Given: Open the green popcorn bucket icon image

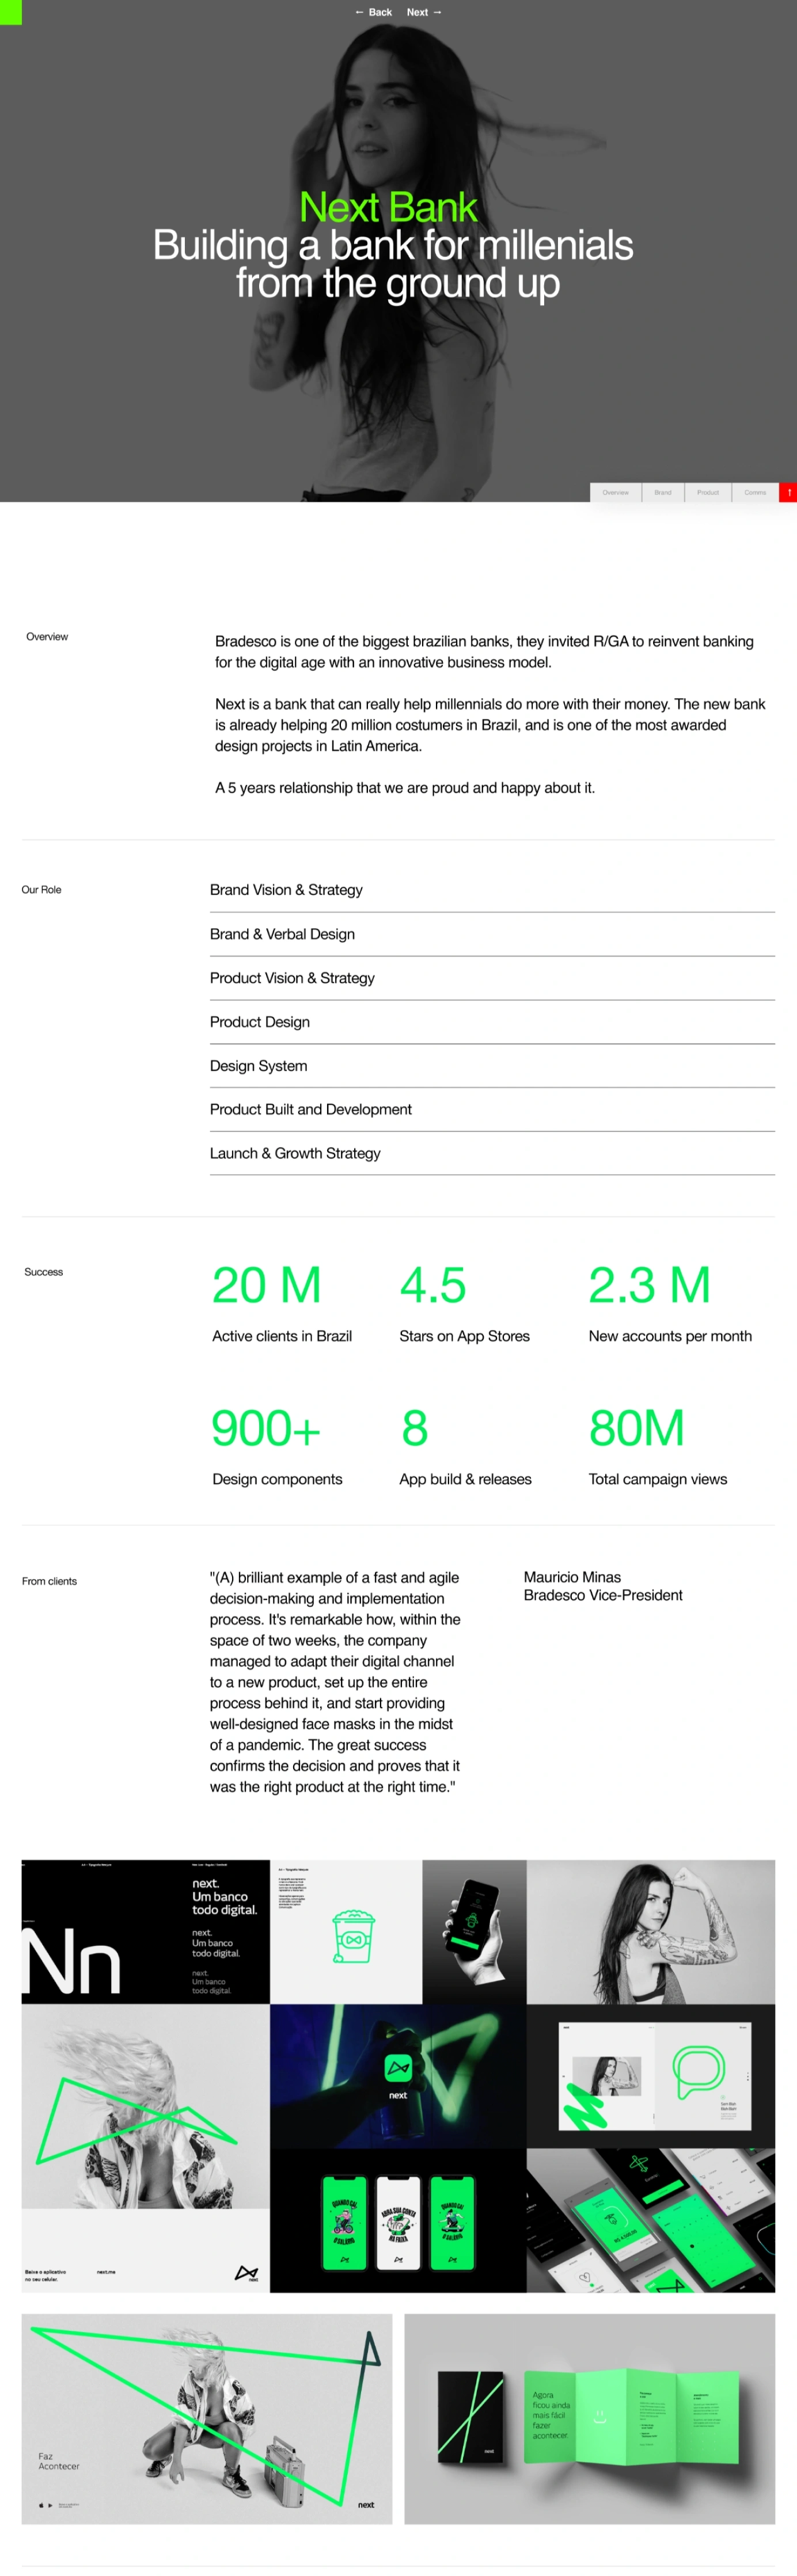Looking at the screenshot, I should (346, 1931).
